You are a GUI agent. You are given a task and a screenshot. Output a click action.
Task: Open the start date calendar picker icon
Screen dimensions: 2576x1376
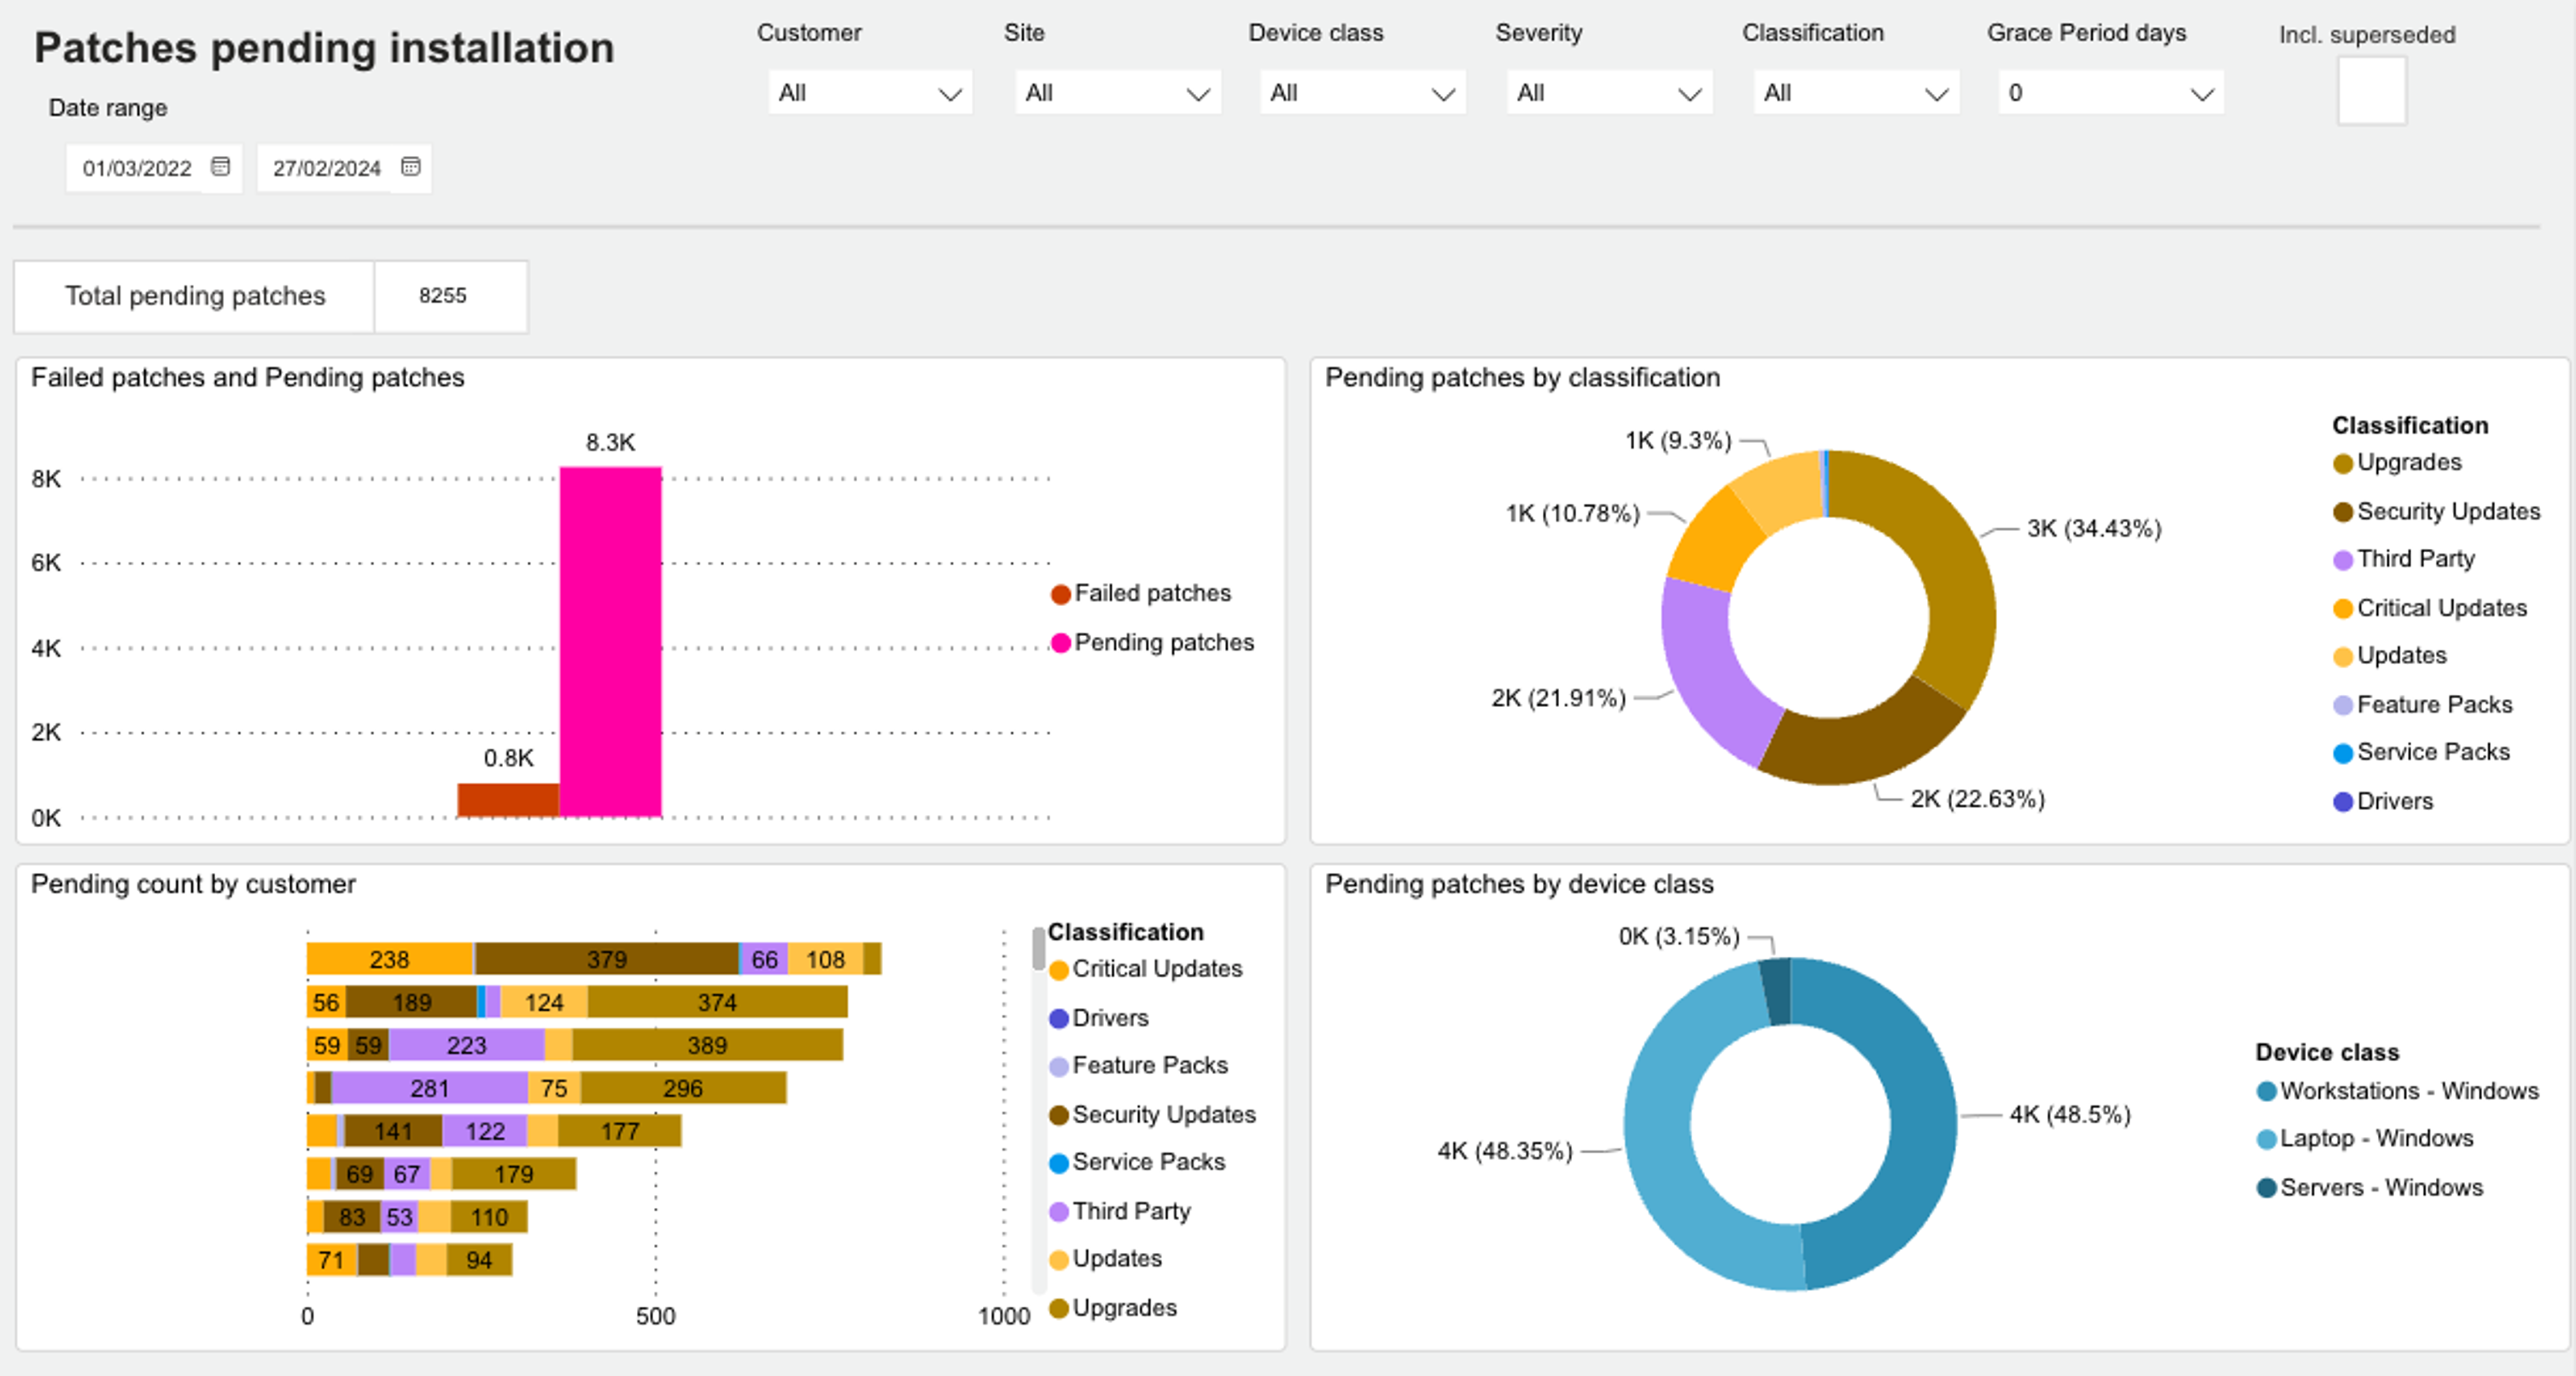click(x=220, y=166)
